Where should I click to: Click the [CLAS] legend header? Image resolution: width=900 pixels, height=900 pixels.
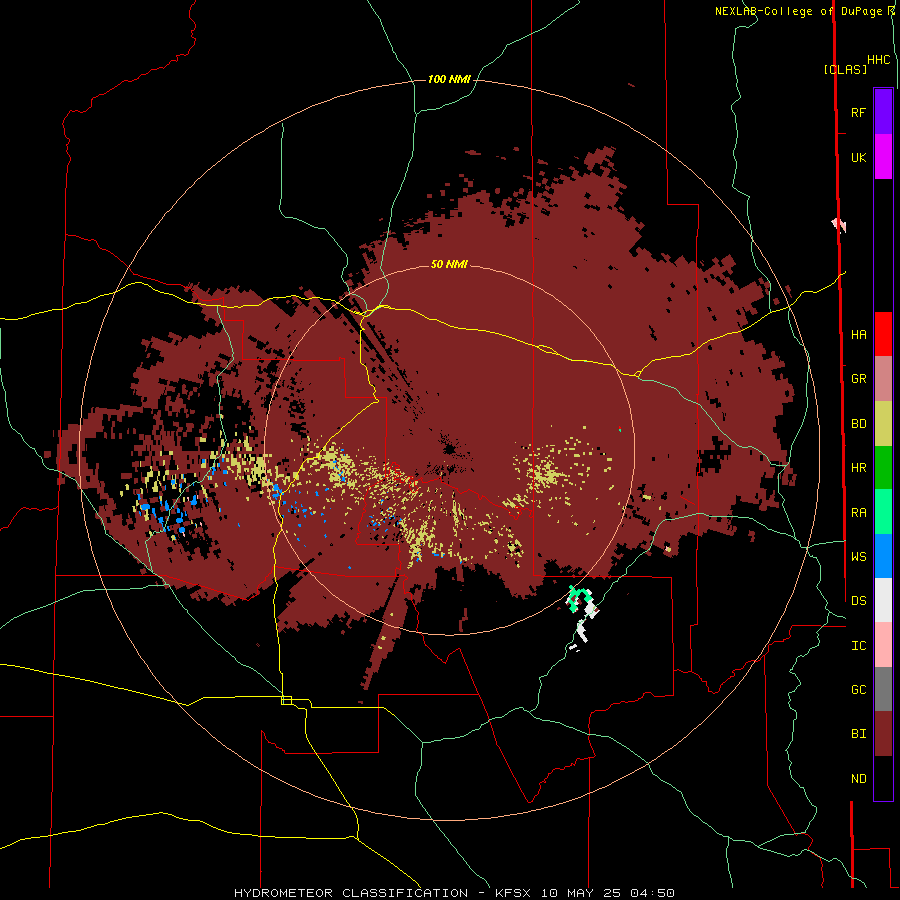pos(845,69)
